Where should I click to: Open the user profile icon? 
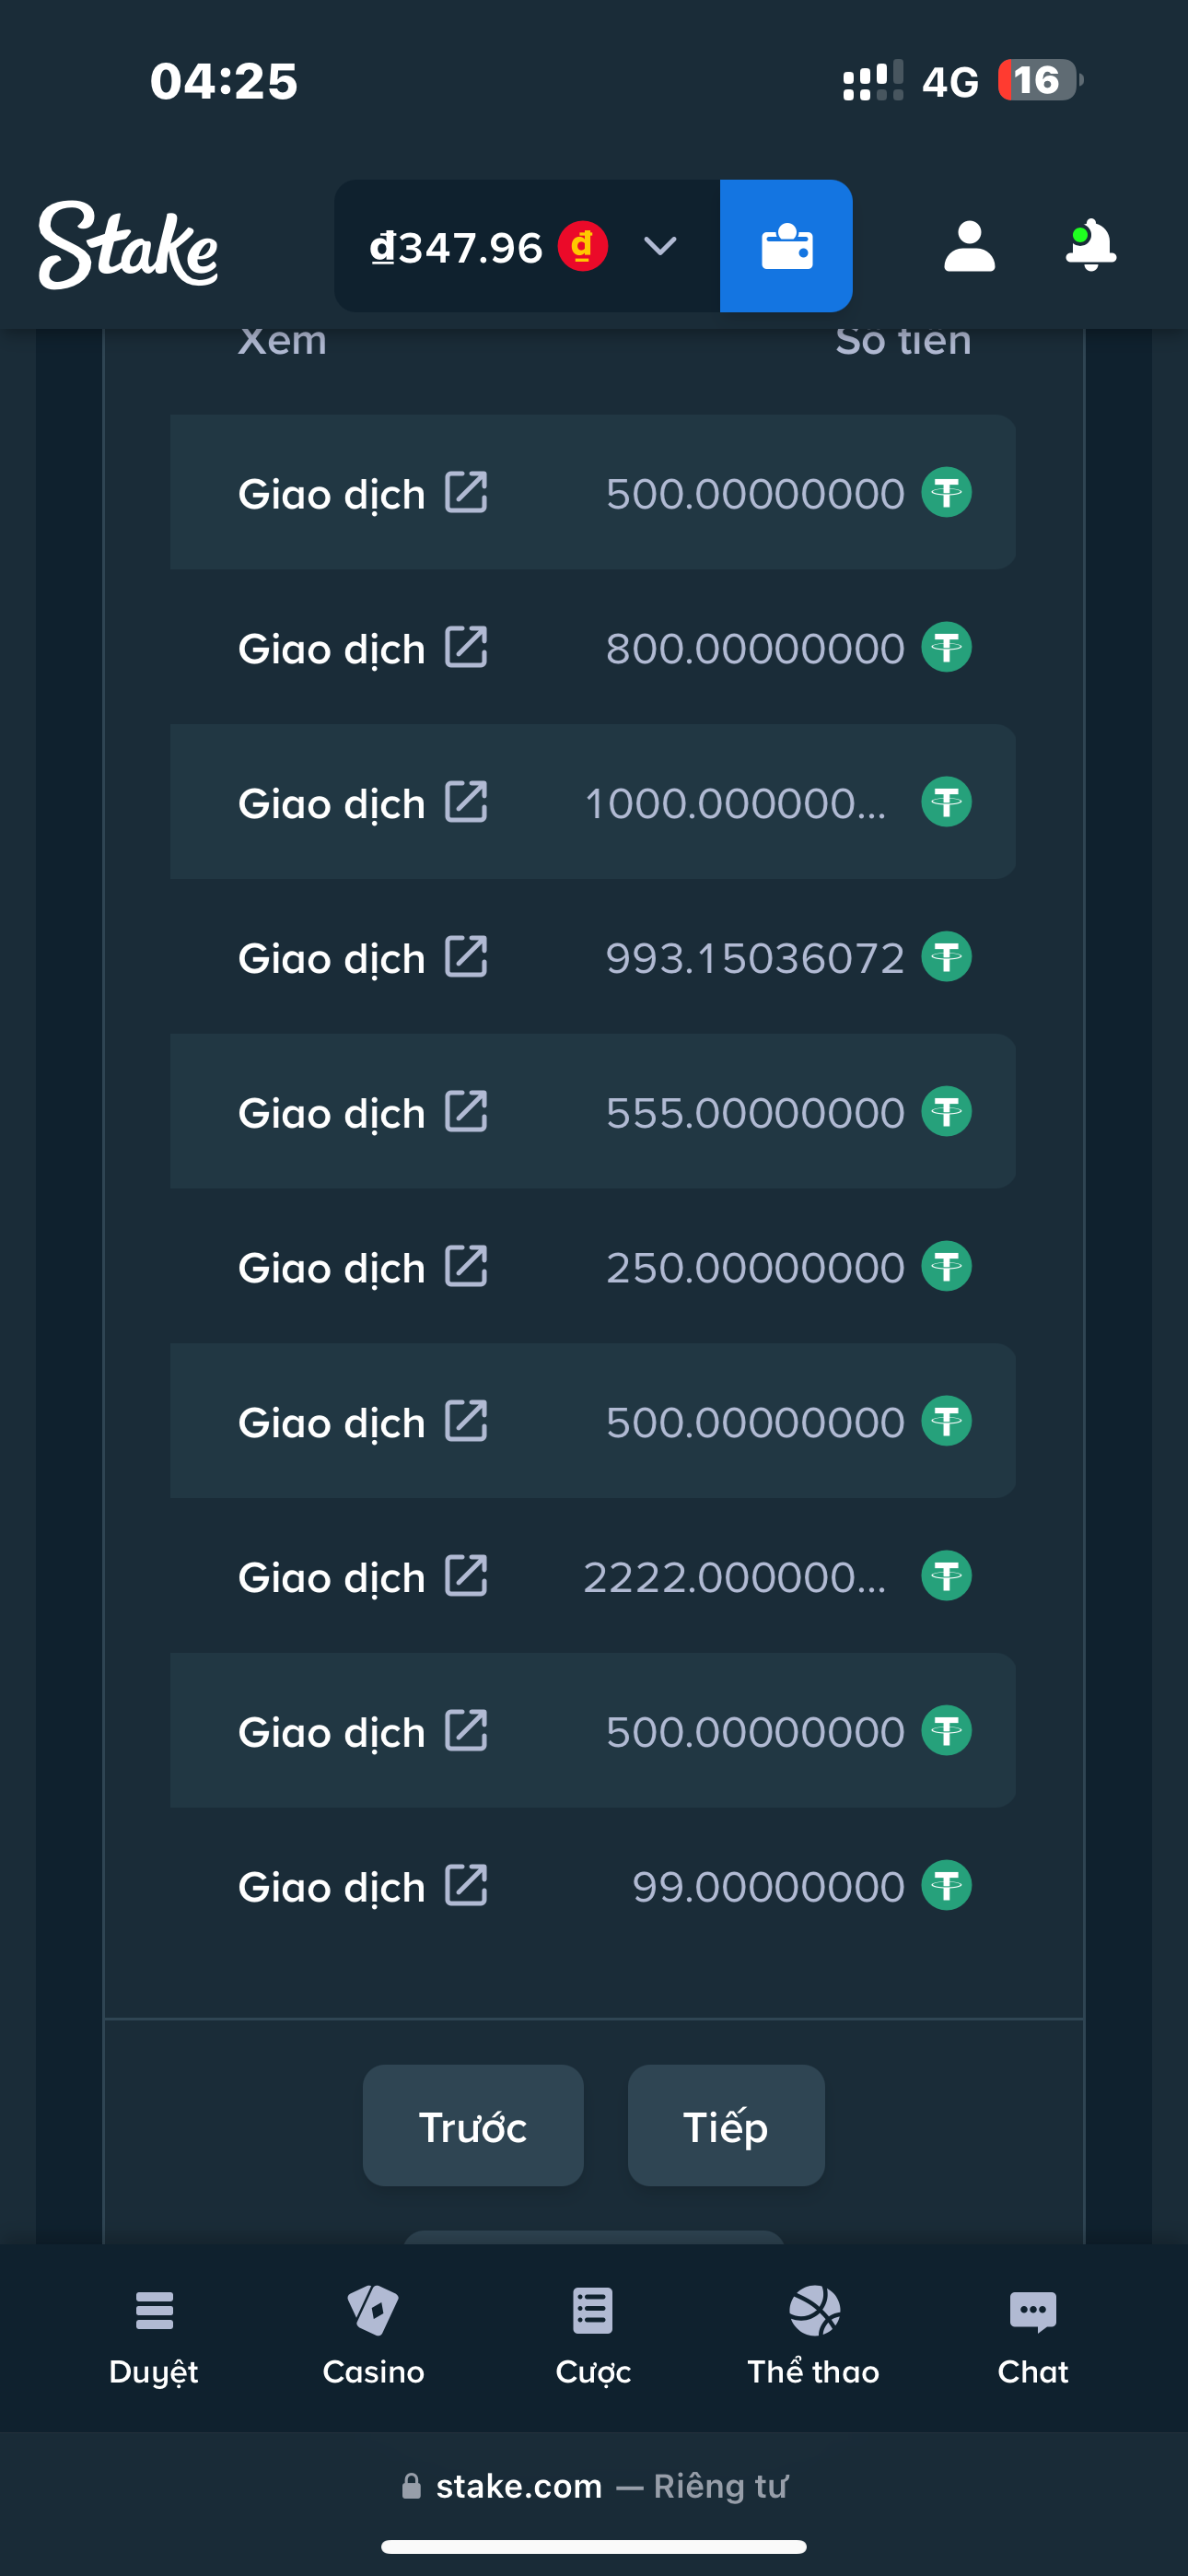point(969,246)
